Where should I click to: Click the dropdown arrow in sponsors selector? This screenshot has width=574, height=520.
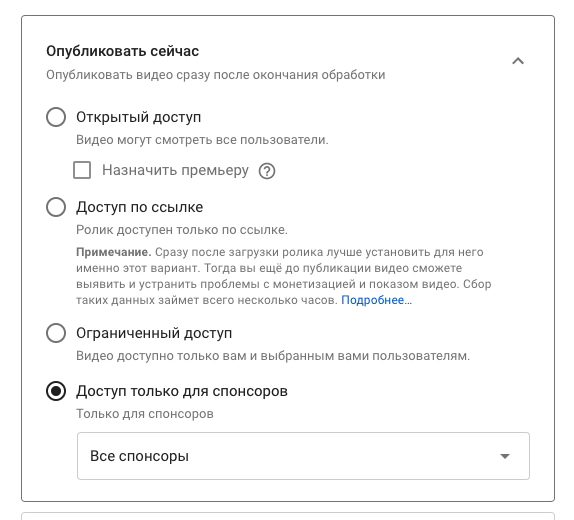pos(505,456)
